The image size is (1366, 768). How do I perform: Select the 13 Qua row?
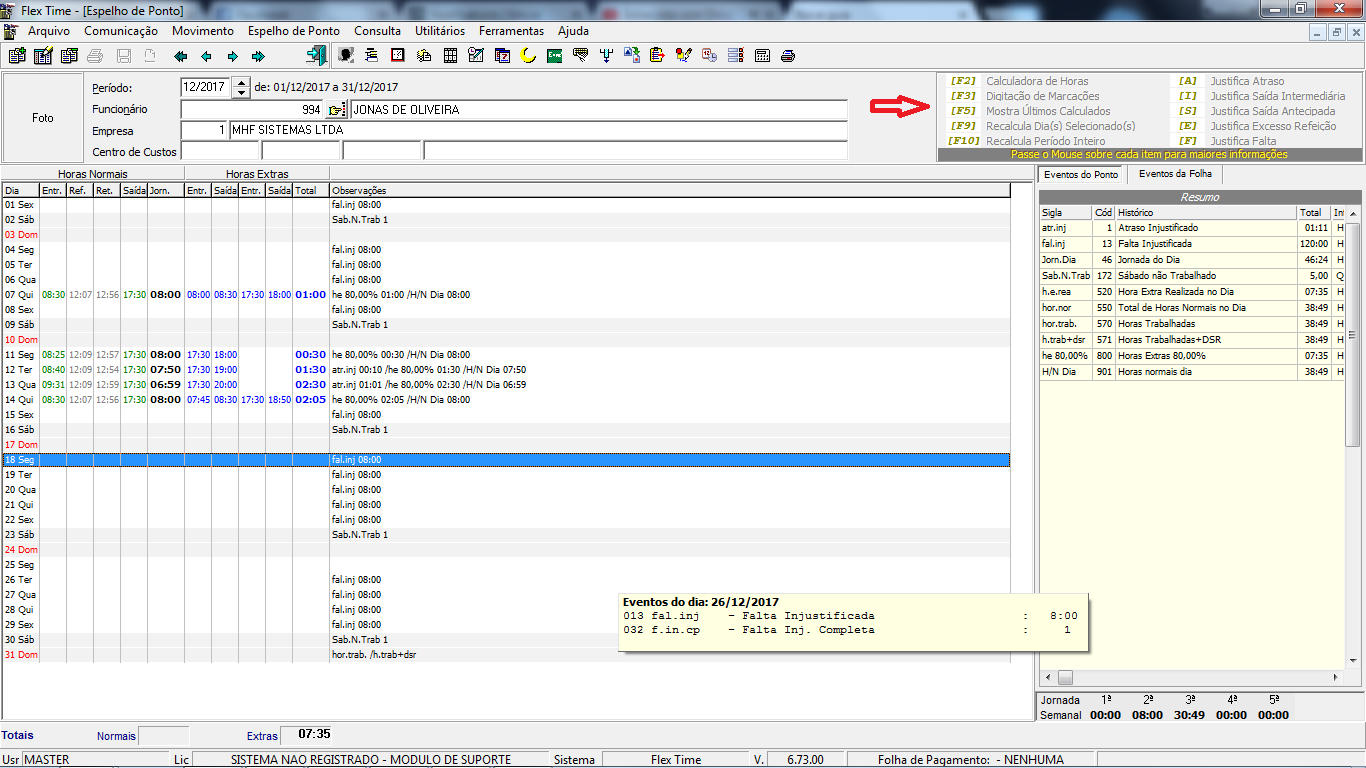tap(505, 385)
